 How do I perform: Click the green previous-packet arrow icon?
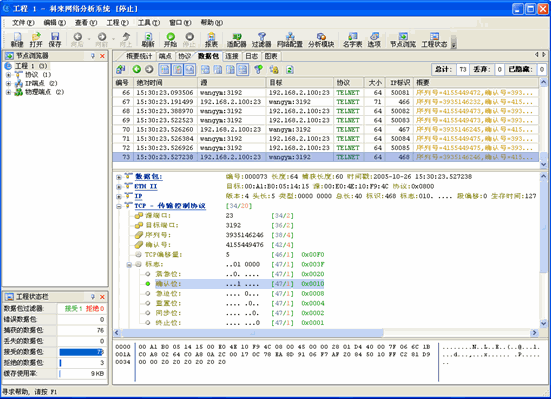(x=137, y=69)
